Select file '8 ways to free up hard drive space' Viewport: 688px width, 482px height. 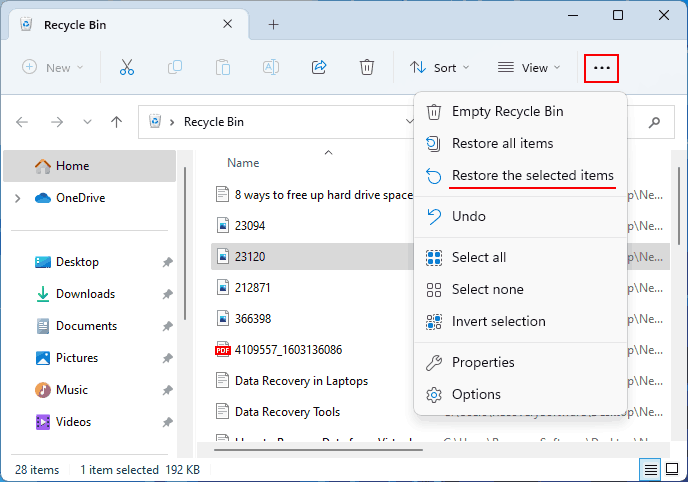click(x=314, y=195)
